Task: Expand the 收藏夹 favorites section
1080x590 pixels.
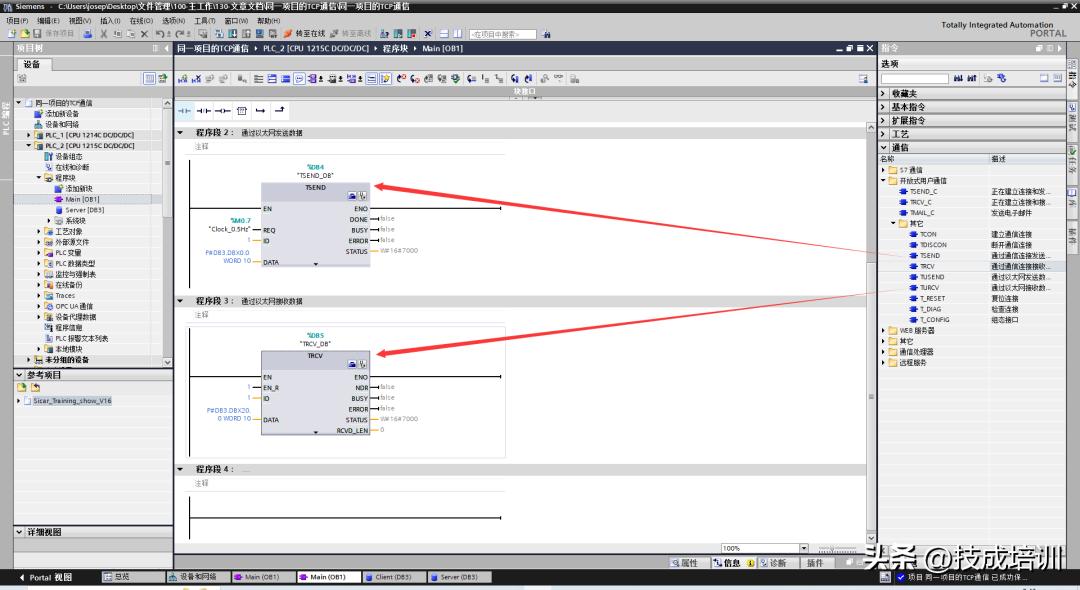Action: pos(883,94)
